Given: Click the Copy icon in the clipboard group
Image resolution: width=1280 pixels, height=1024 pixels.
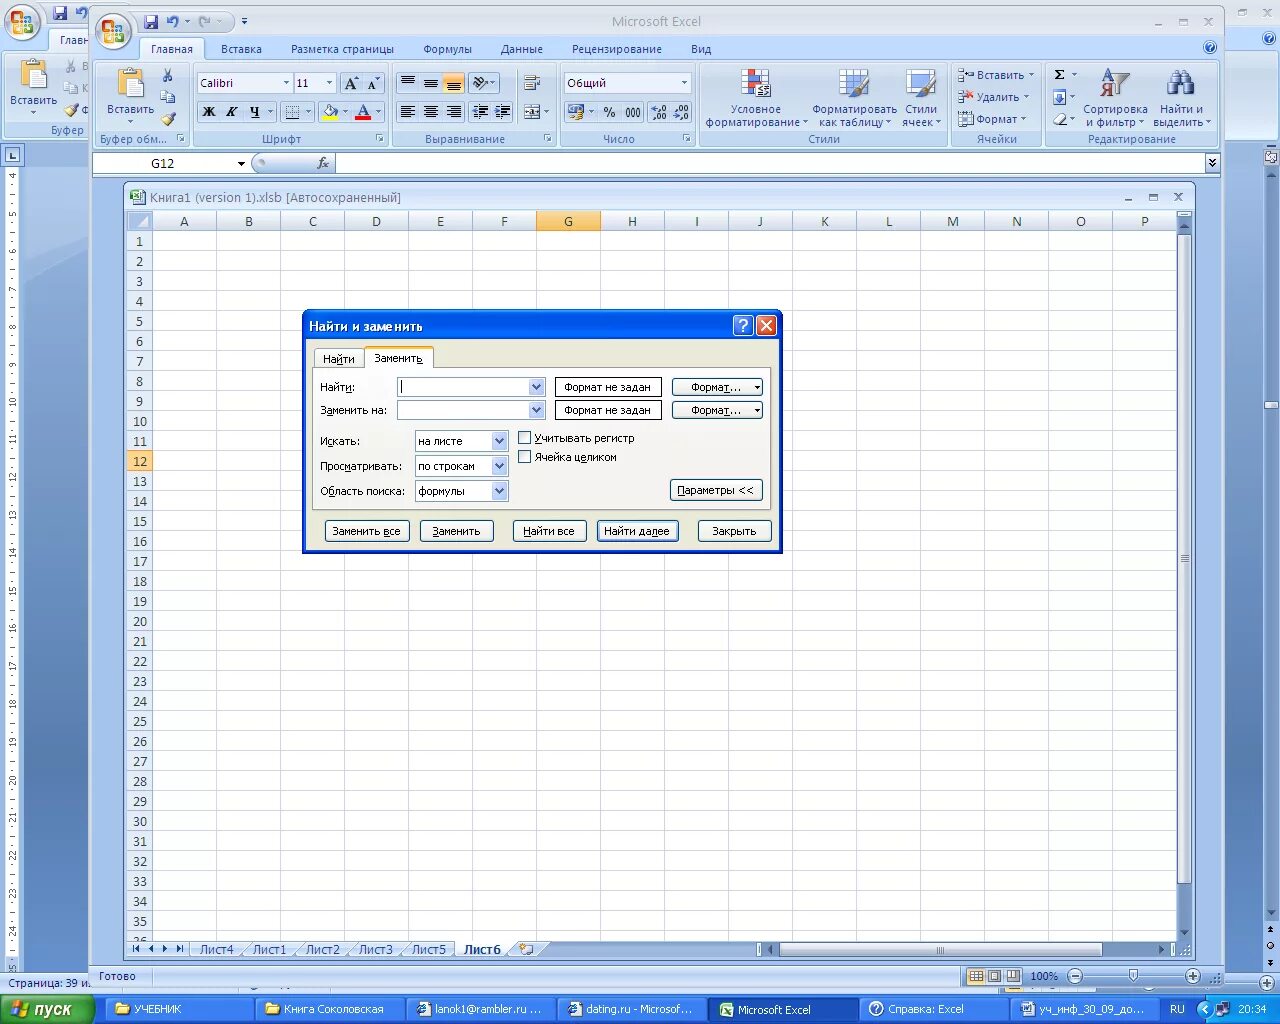Looking at the screenshot, I should click(168, 97).
